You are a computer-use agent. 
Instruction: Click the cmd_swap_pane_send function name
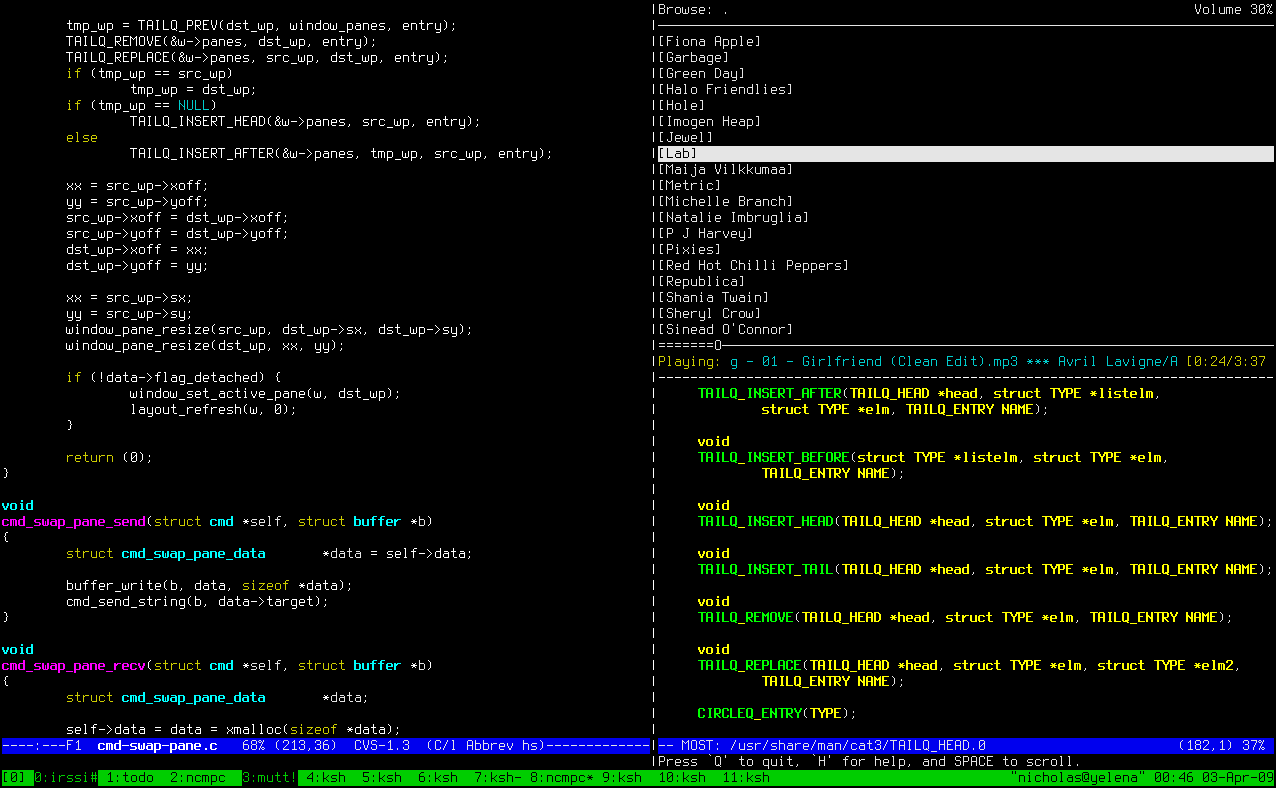[73, 521]
